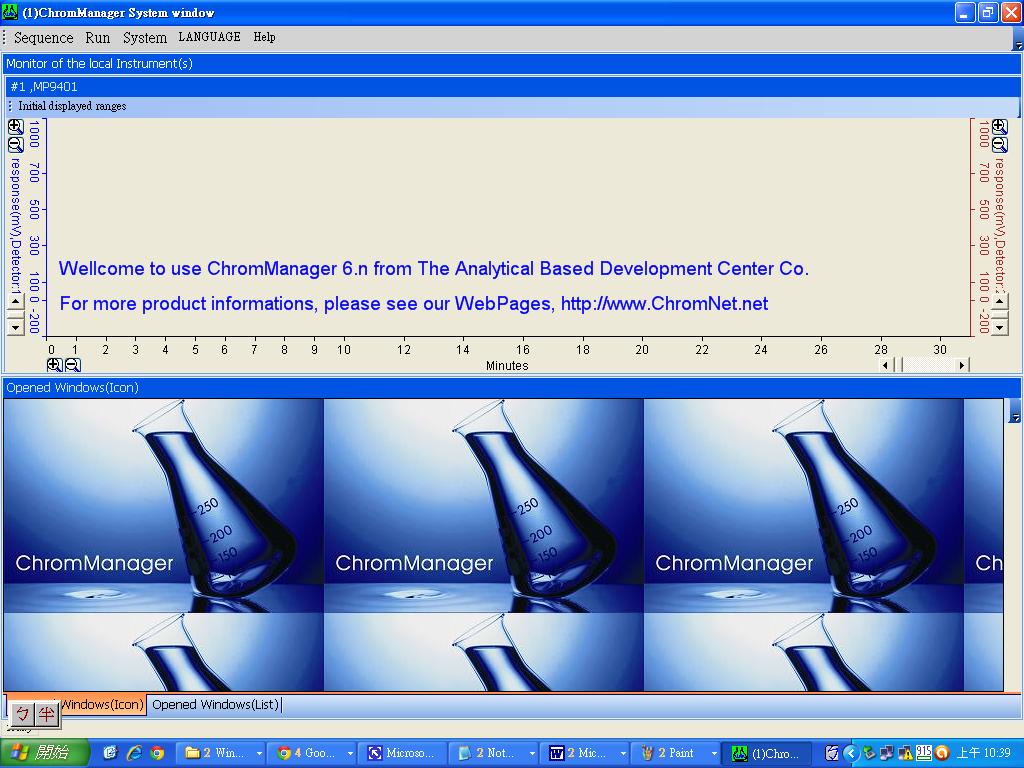Switch to the Microso... taskbar window
The image size is (1024, 768).
(x=403, y=753)
